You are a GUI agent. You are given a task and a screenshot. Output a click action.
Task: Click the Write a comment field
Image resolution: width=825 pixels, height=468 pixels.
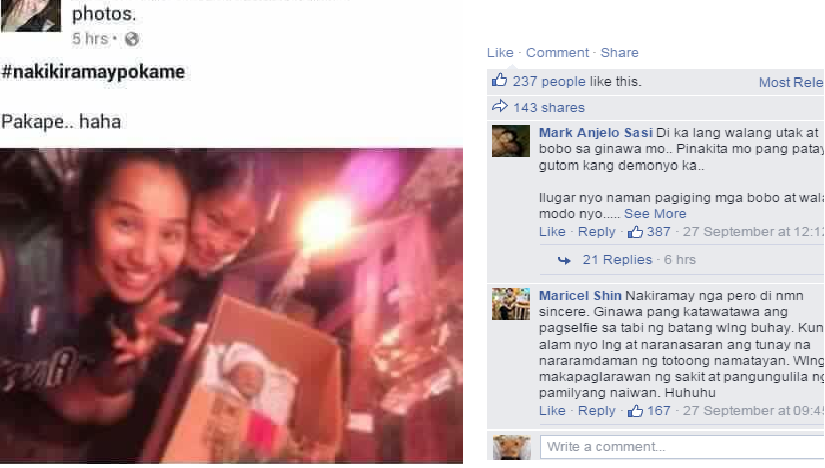682,447
